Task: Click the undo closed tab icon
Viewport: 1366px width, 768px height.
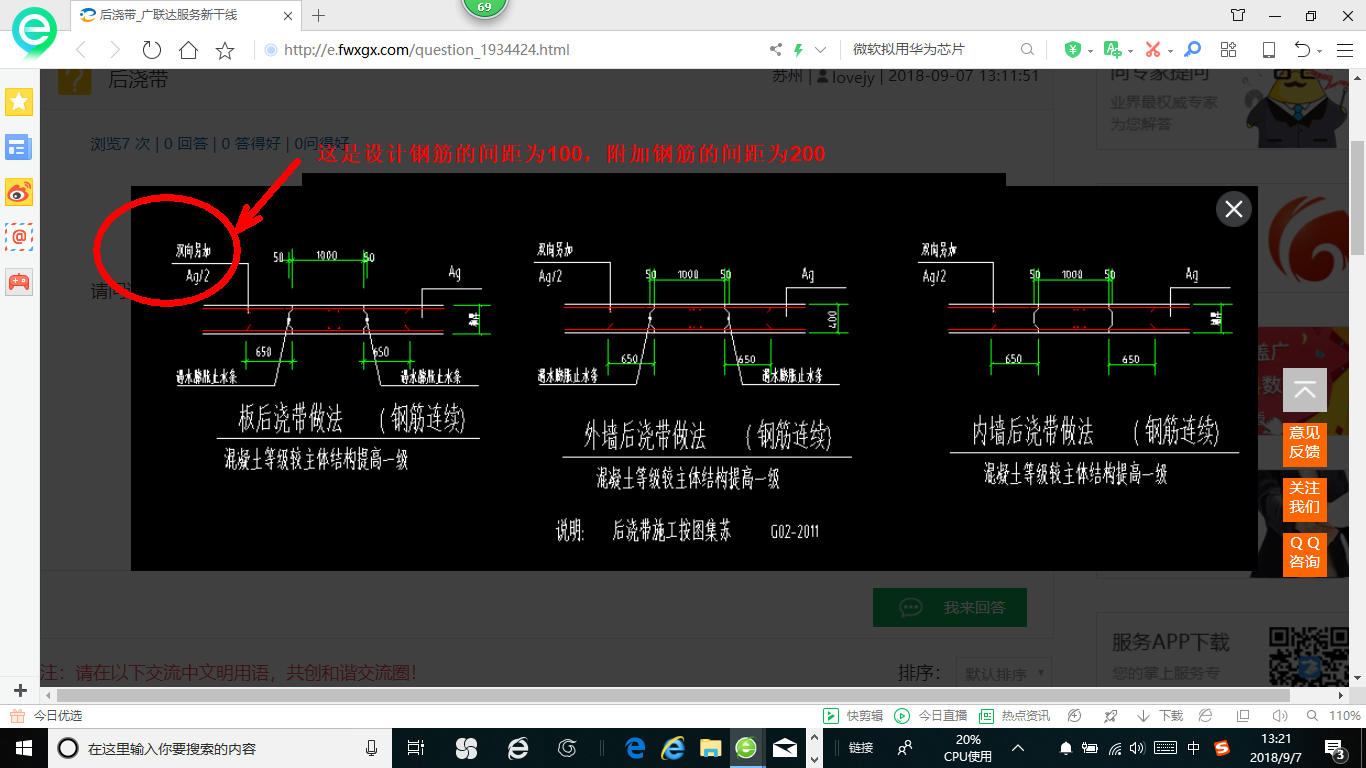Action: [1302, 50]
